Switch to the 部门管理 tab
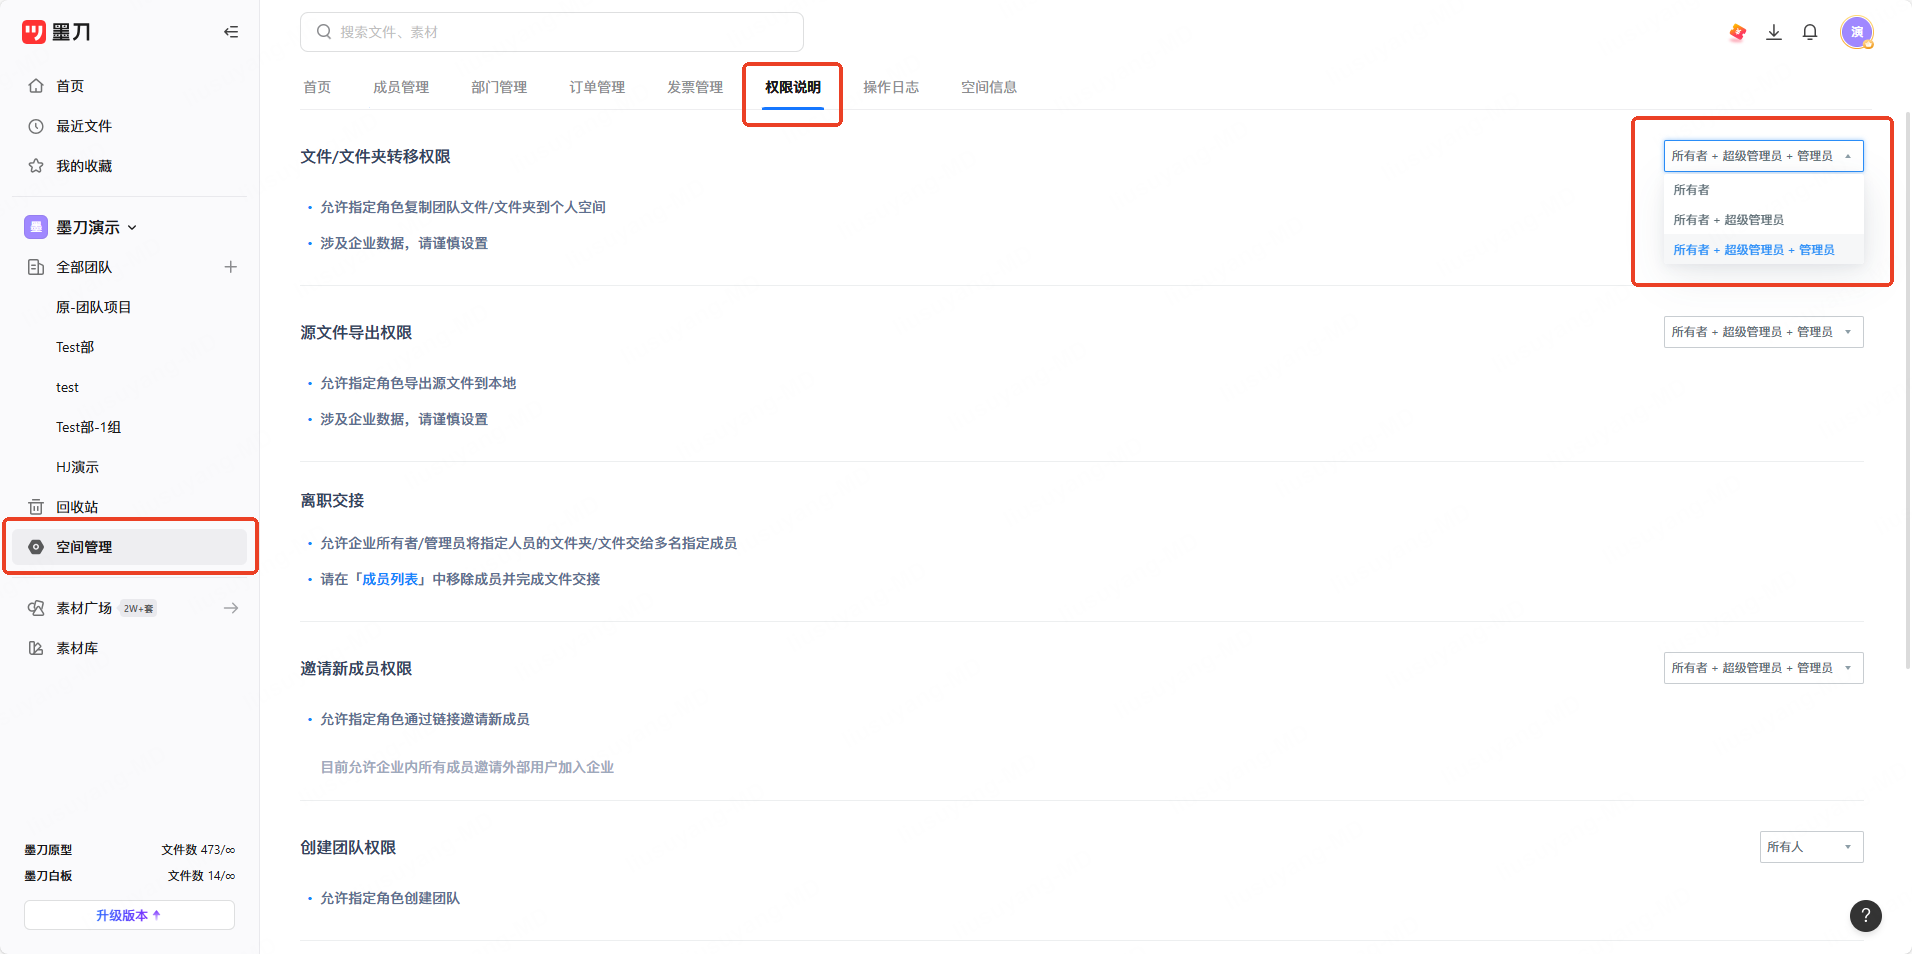Image resolution: width=1912 pixels, height=954 pixels. click(x=499, y=87)
